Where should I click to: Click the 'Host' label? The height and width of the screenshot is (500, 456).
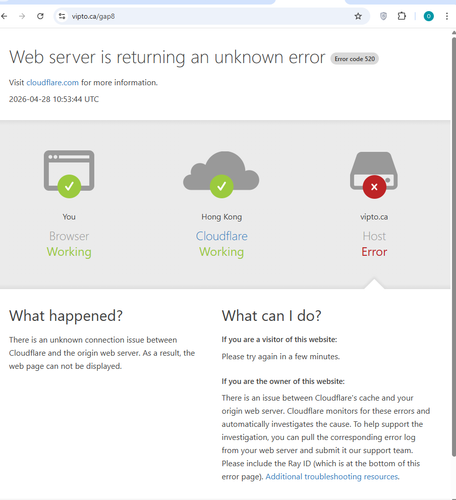tap(374, 236)
